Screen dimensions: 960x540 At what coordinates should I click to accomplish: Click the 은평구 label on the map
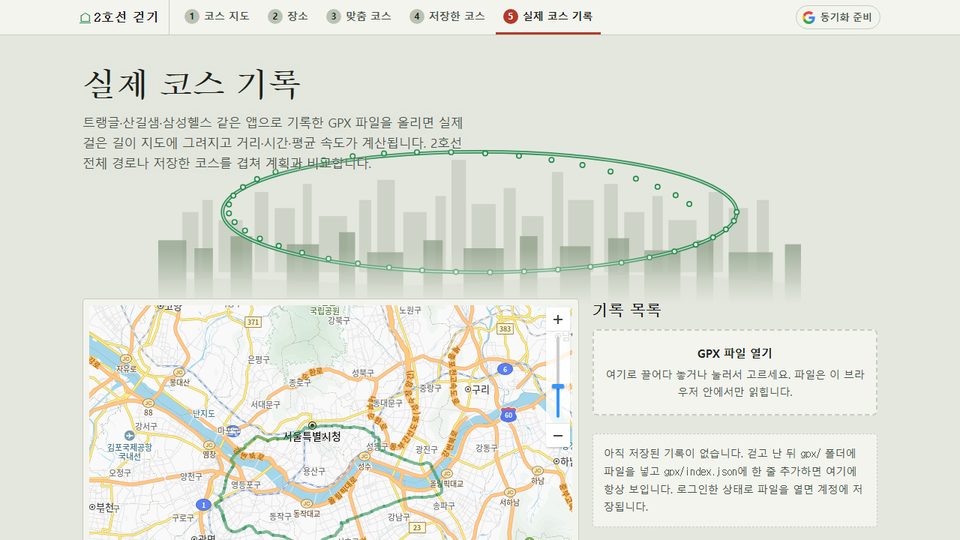pyautogui.click(x=258, y=359)
